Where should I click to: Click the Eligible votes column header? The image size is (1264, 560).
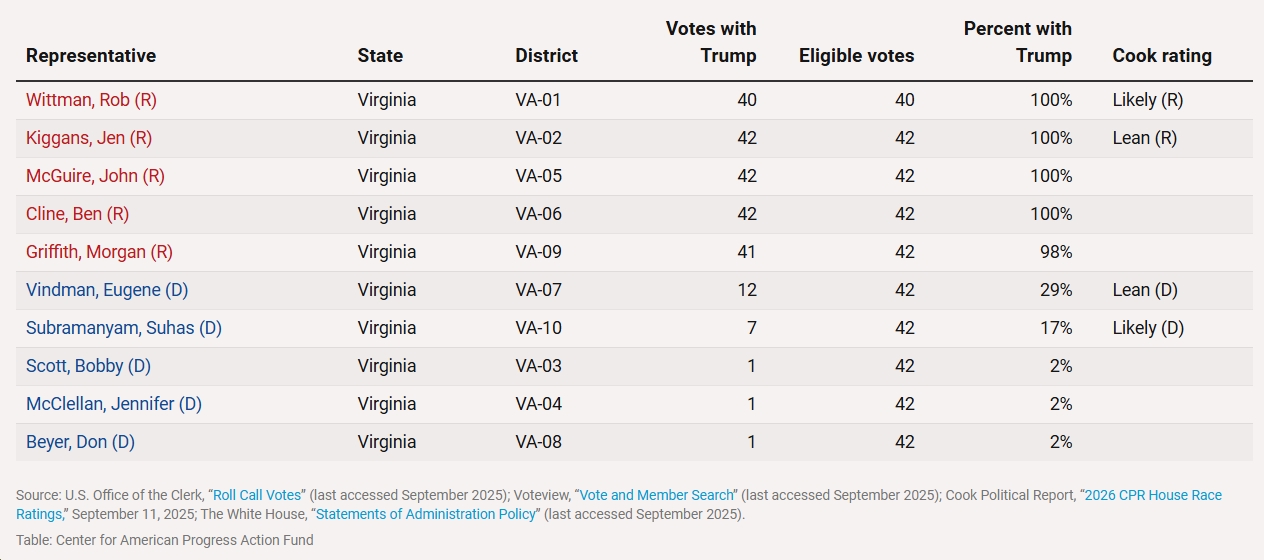(856, 56)
